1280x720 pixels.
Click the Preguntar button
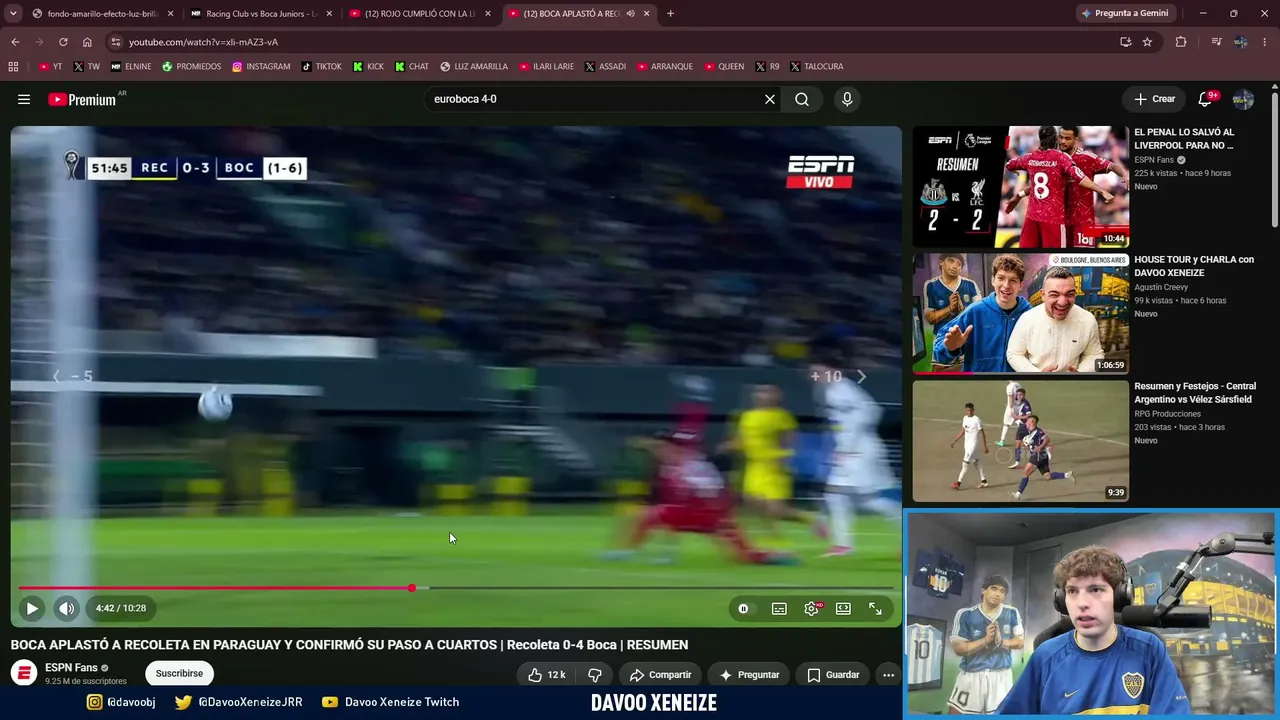pyautogui.click(x=749, y=675)
